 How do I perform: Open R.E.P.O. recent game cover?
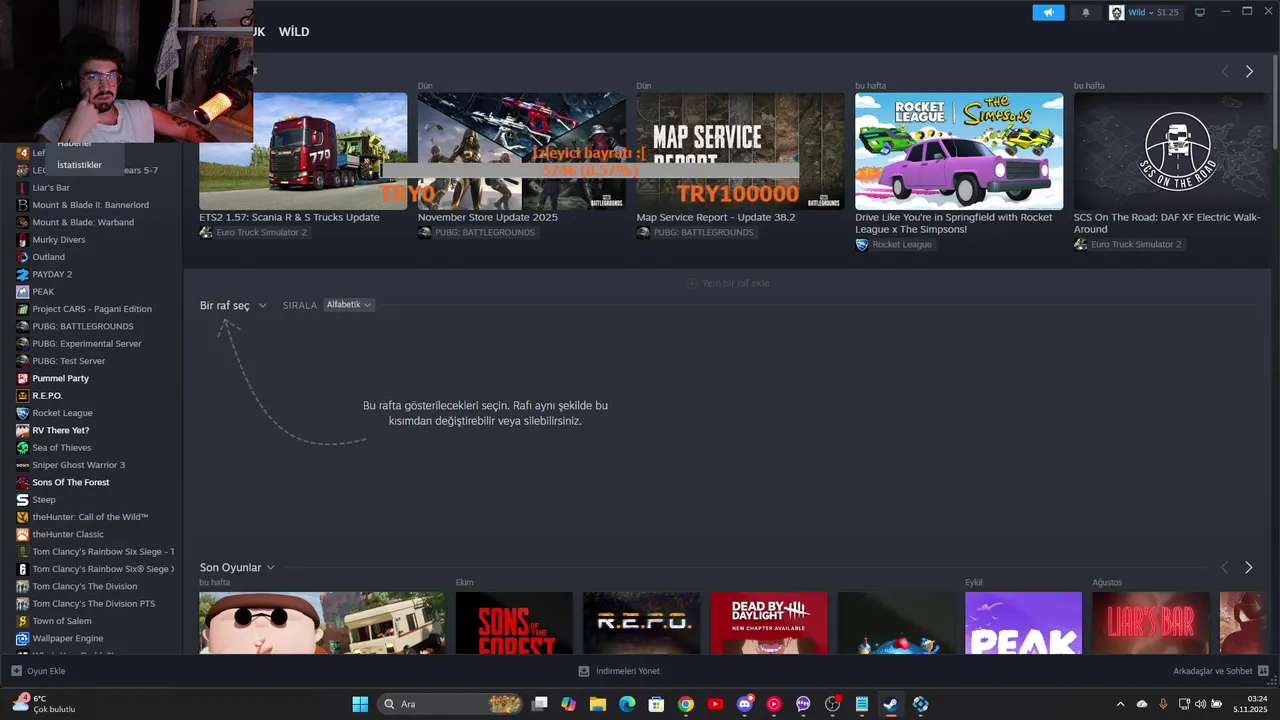point(642,623)
